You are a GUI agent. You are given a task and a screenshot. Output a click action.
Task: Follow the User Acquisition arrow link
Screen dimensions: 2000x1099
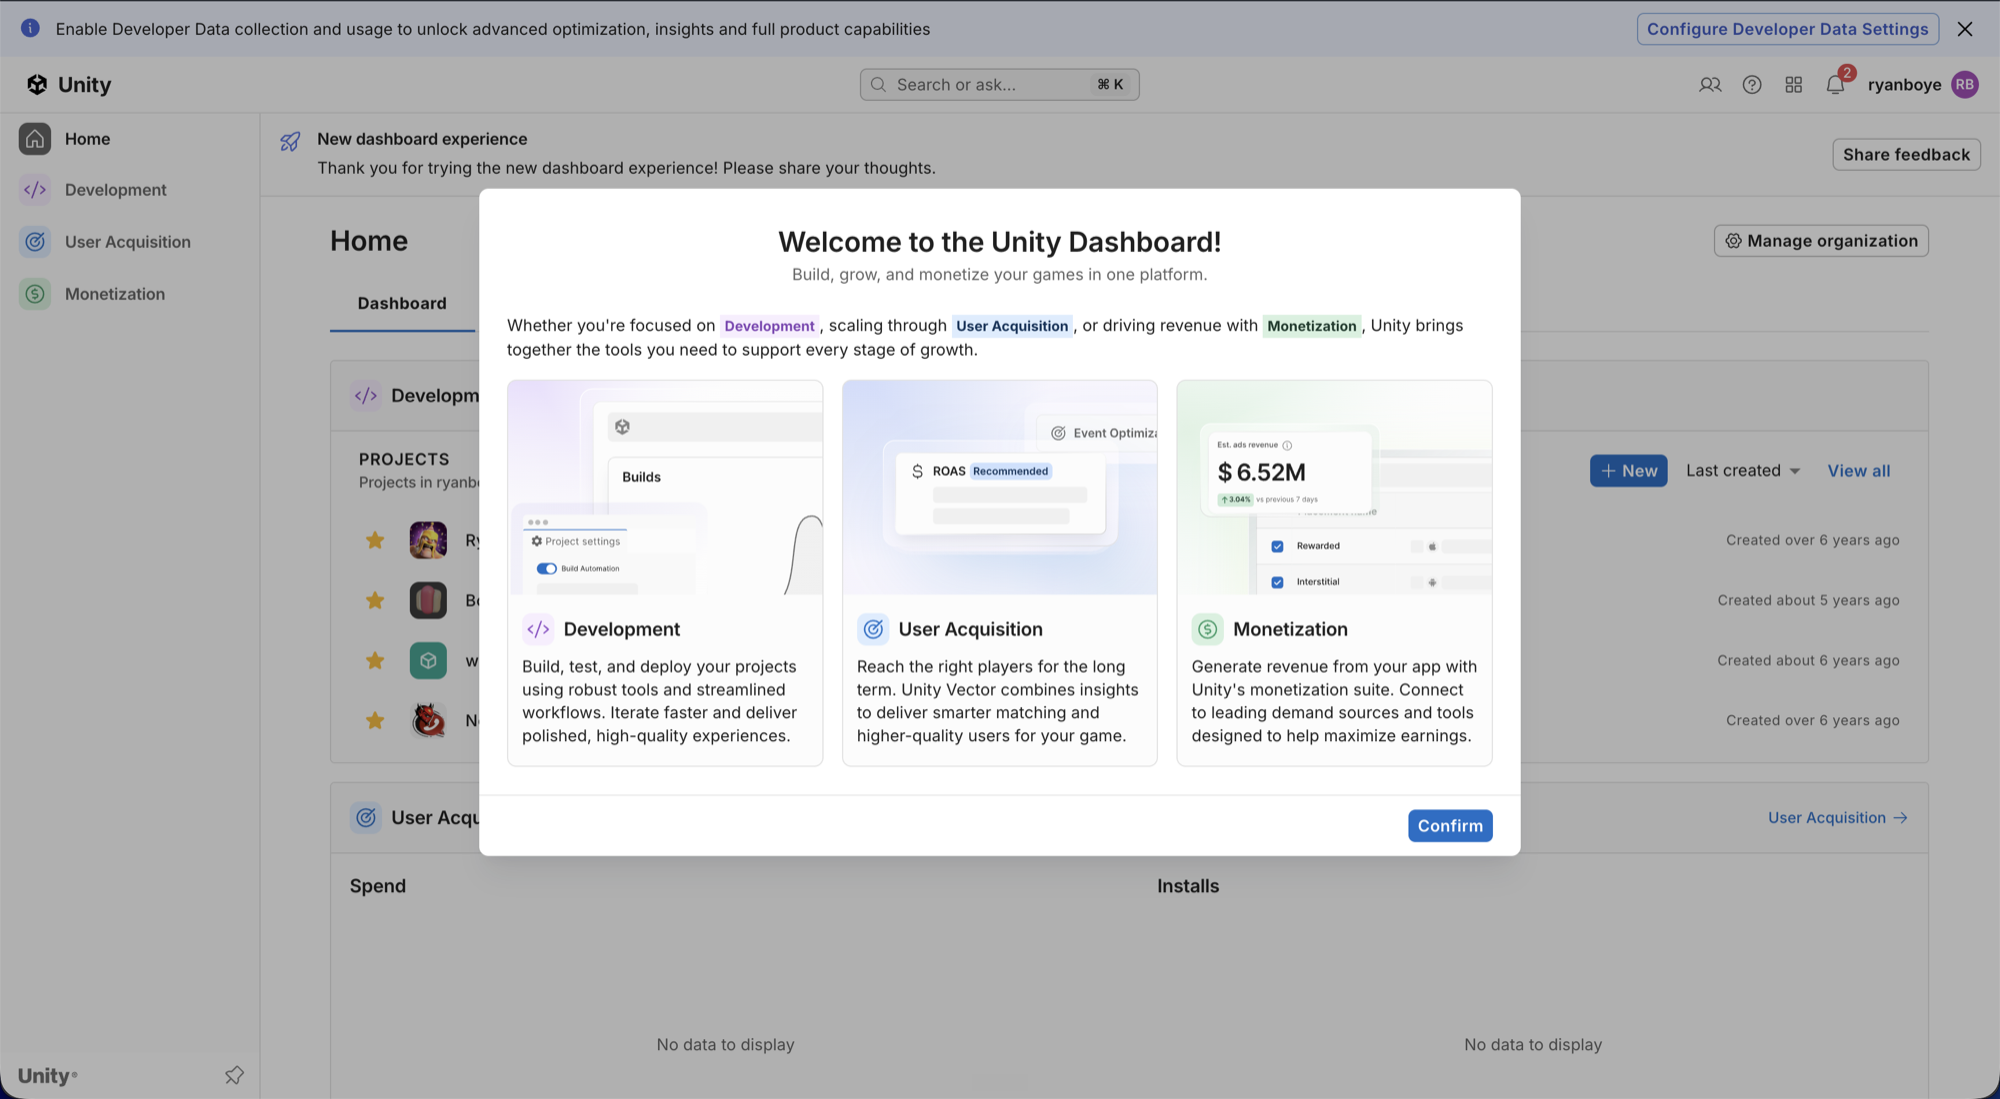coord(1838,818)
